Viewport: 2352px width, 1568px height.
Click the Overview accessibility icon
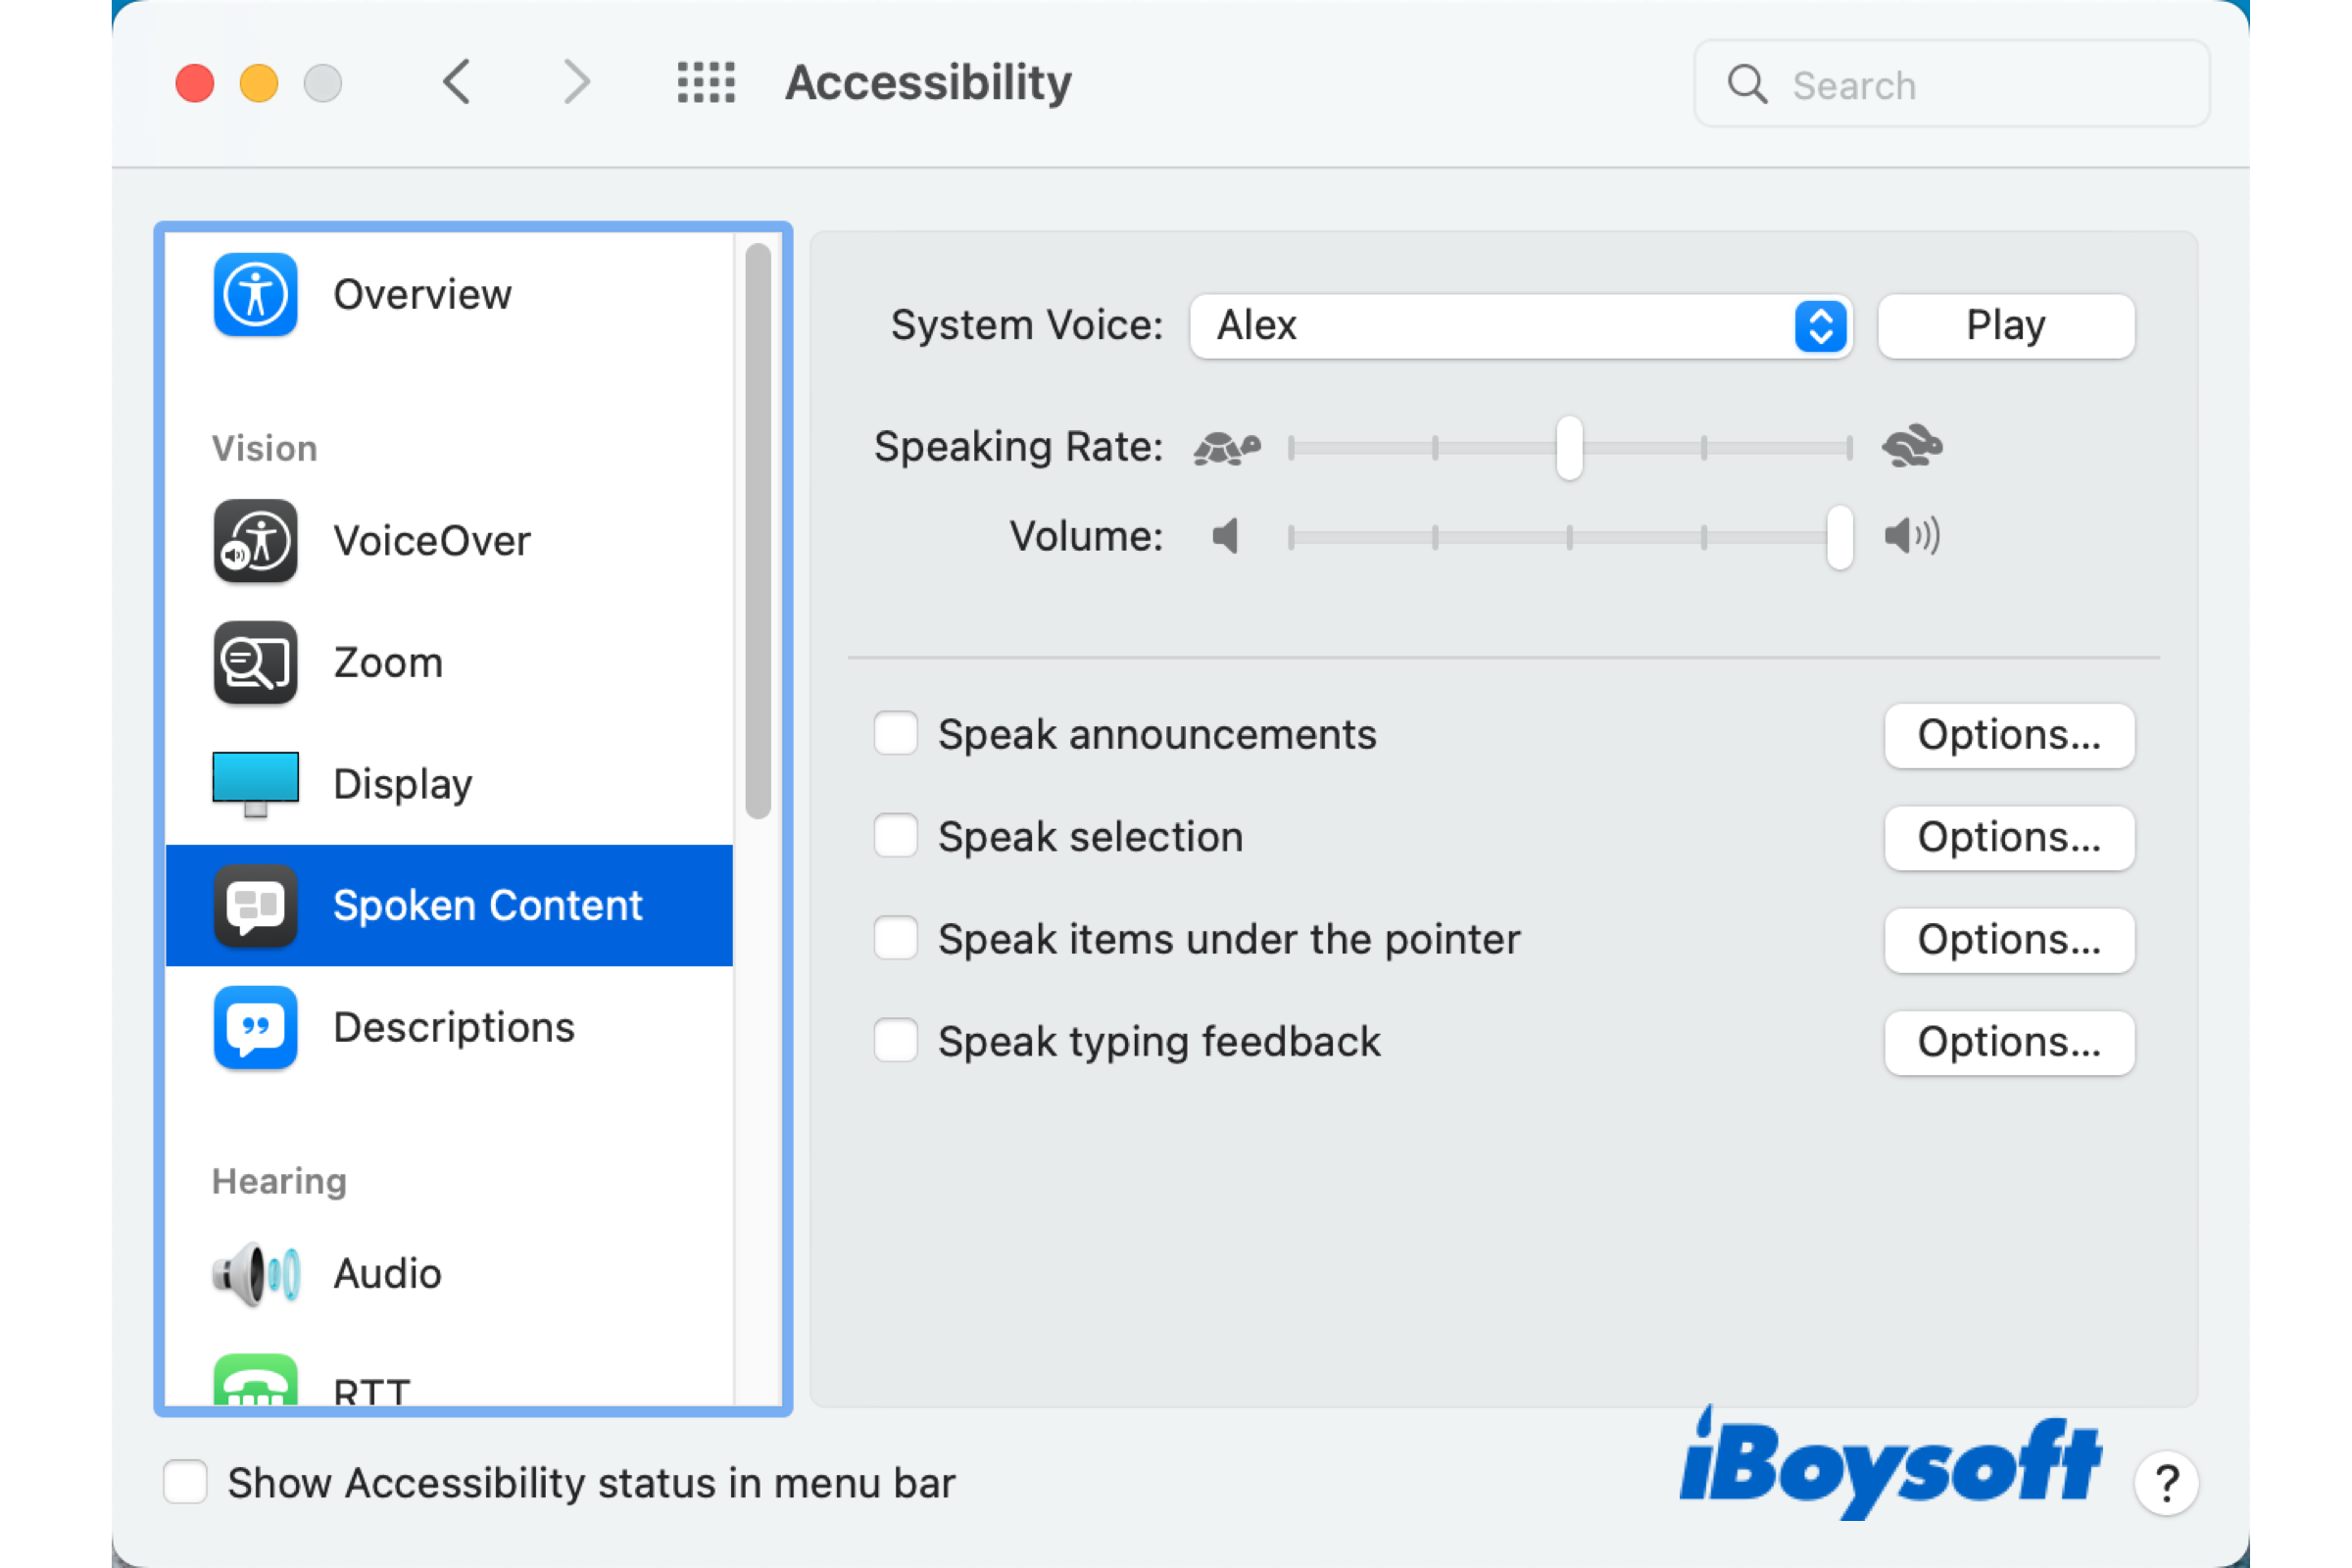pos(255,294)
